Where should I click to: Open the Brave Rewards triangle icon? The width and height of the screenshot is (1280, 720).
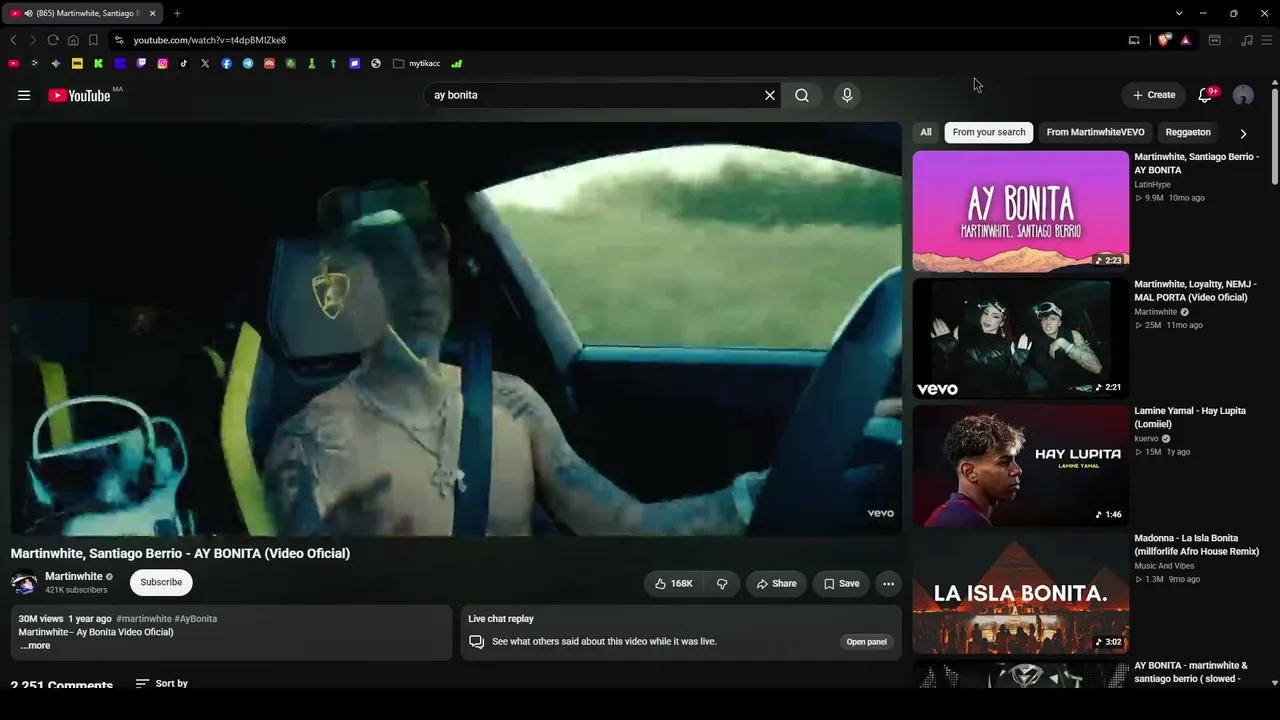1185,40
